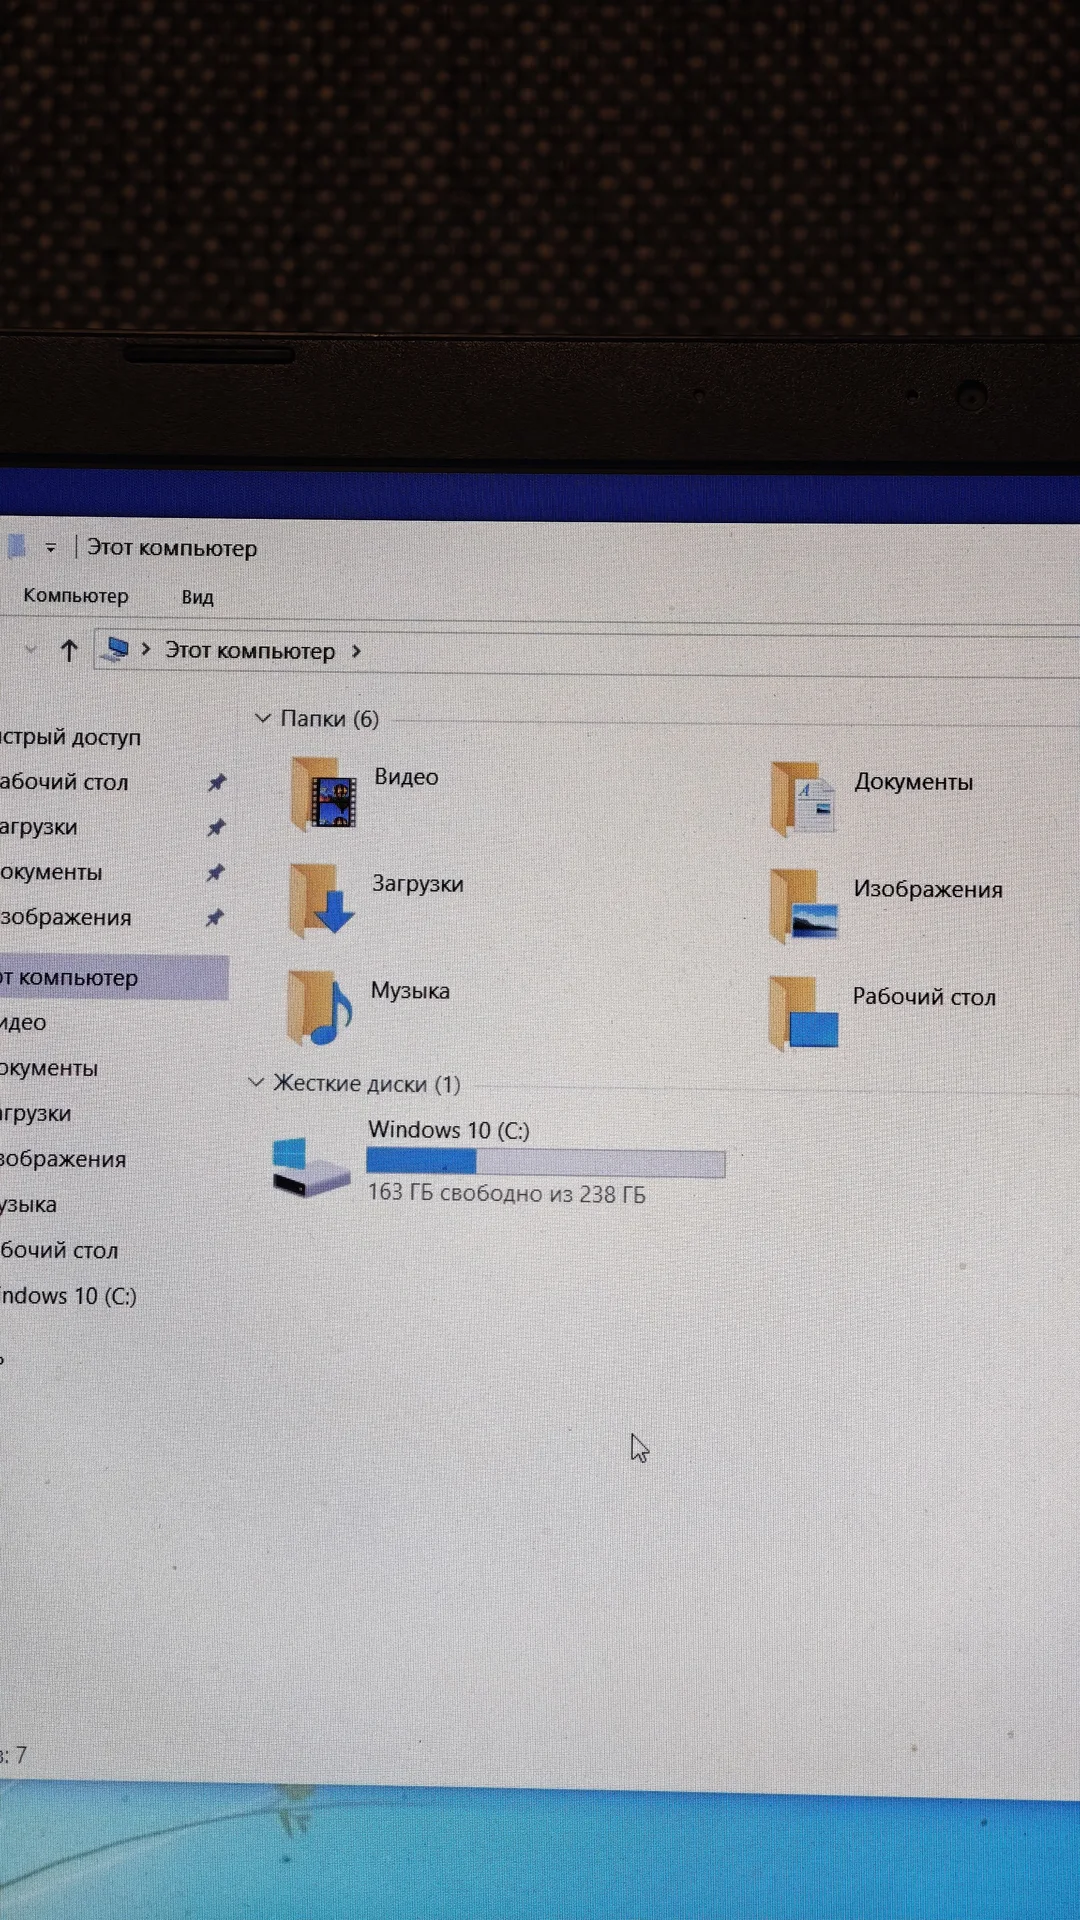Image resolution: width=1080 pixels, height=1920 pixels.
Task: Select the highlighted Этот компьютер sidebar item
Action: [114, 977]
